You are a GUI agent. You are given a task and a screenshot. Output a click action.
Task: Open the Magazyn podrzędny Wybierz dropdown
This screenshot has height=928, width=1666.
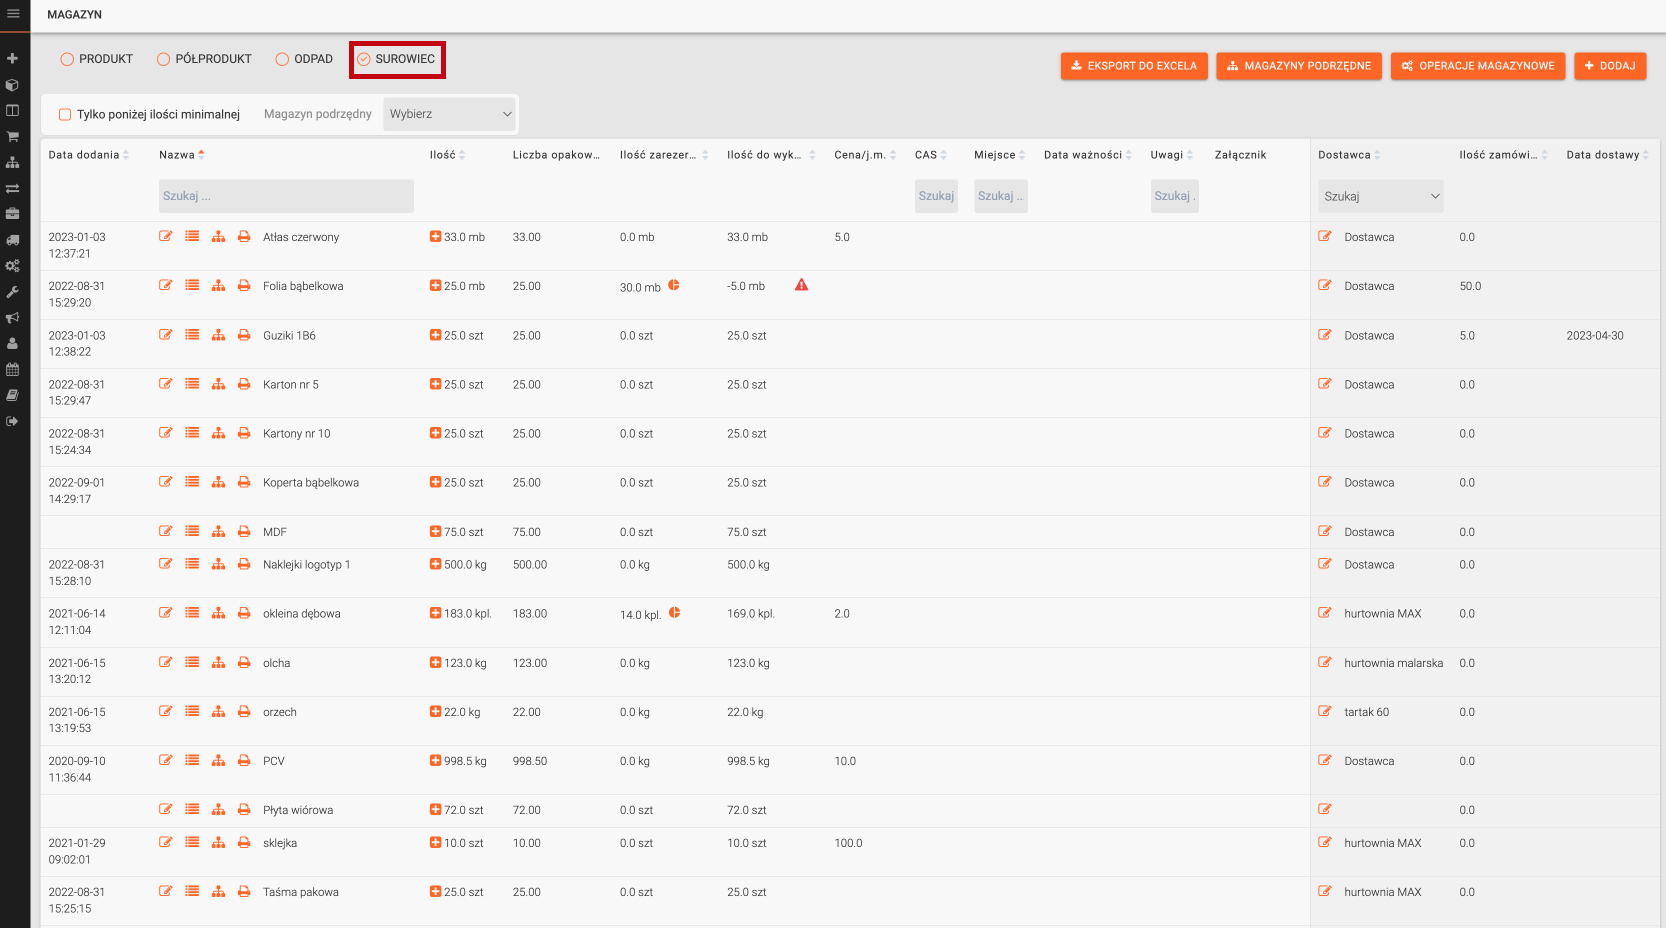pyautogui.click(x=449, y=114)
